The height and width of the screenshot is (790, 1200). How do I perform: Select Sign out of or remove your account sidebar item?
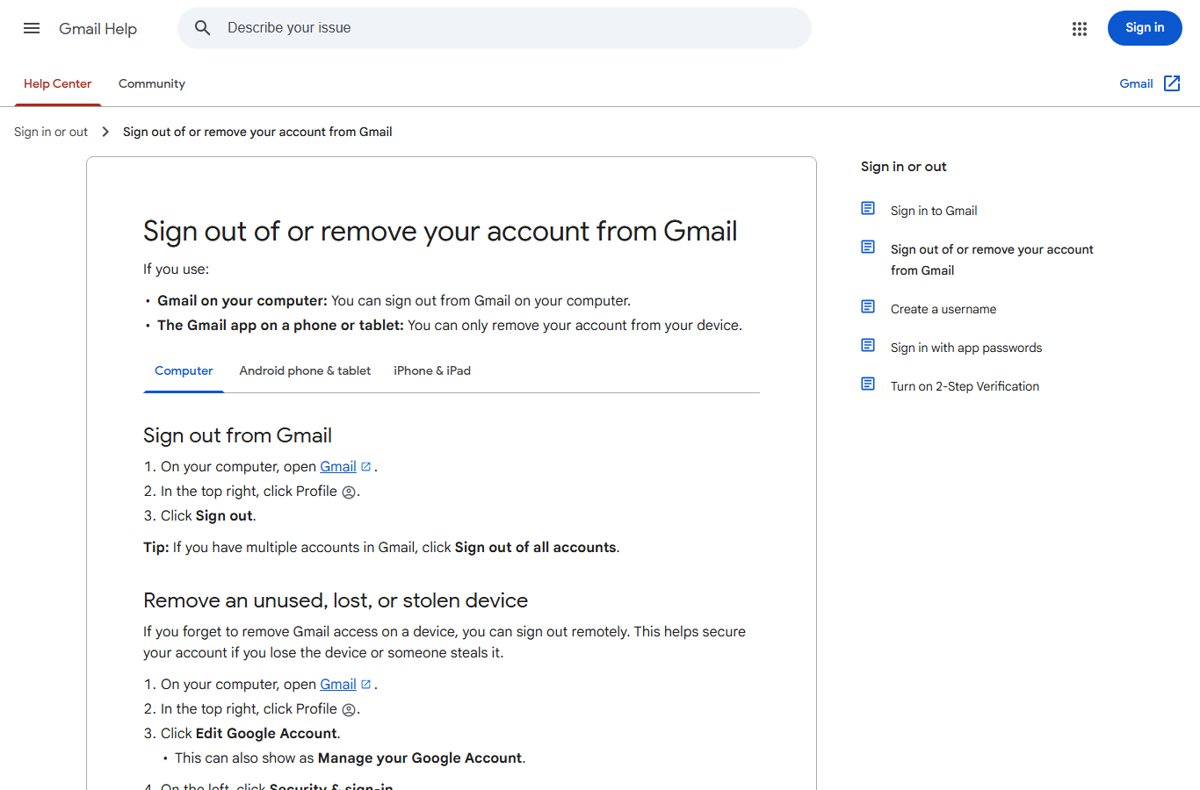point(992,260)
